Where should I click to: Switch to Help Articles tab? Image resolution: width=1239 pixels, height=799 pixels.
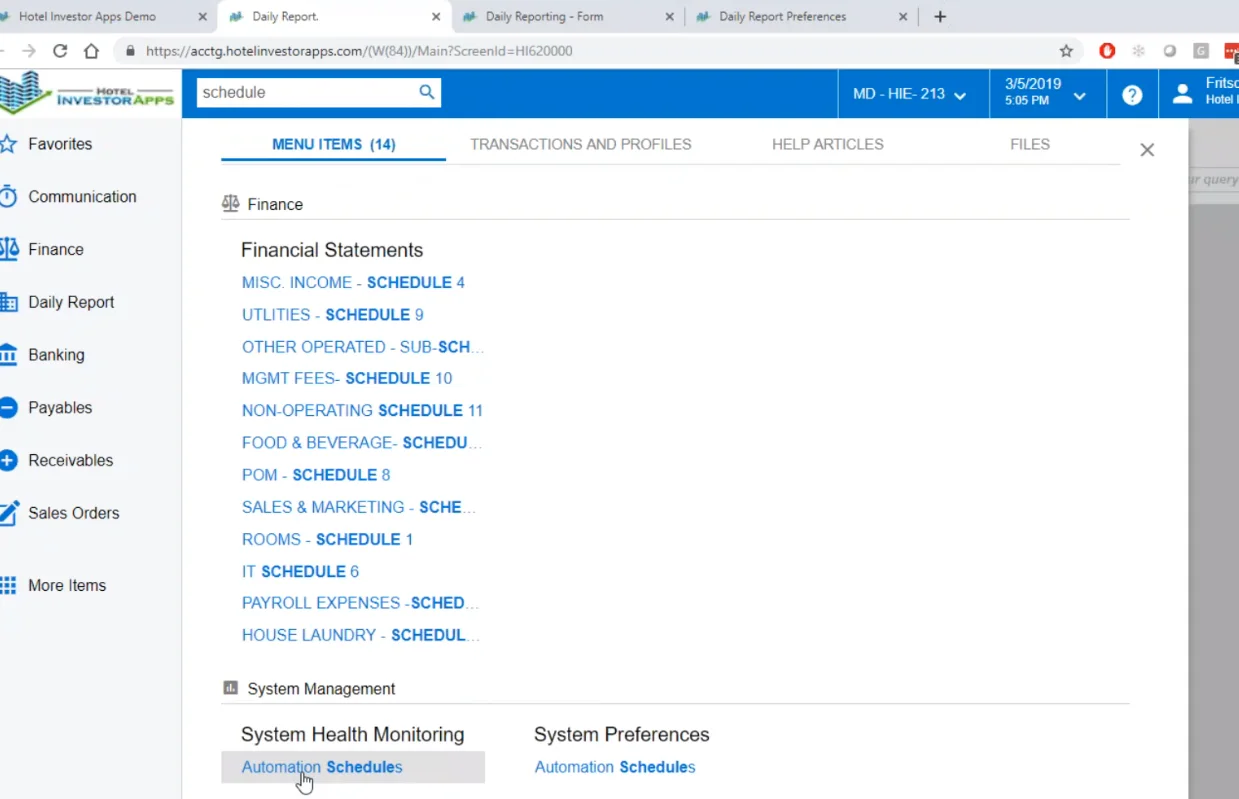(828, 144)
